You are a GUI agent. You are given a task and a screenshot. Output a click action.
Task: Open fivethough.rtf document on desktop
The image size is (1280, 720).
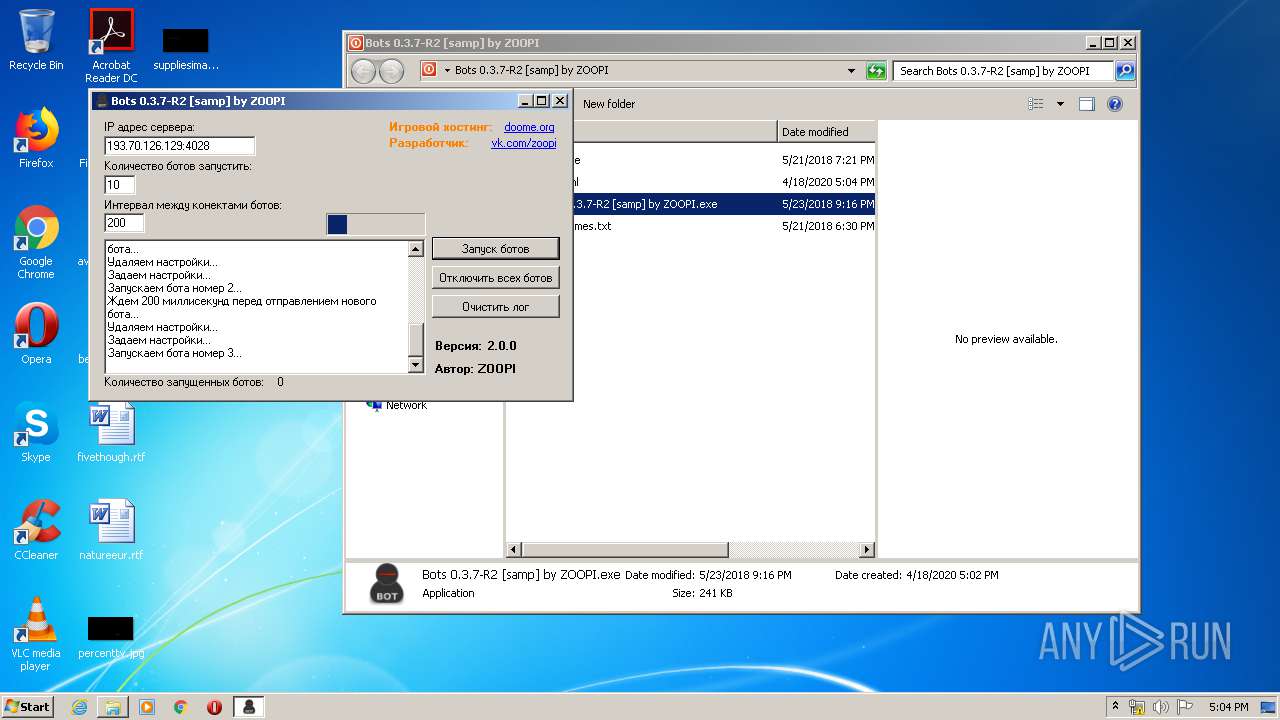click(x=111, y=432)
